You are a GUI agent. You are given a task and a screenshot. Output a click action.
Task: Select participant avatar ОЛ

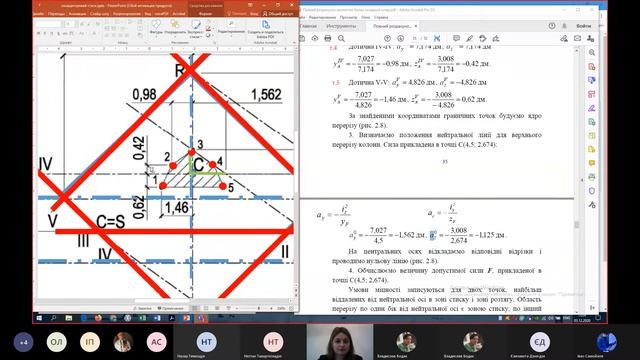56,342
